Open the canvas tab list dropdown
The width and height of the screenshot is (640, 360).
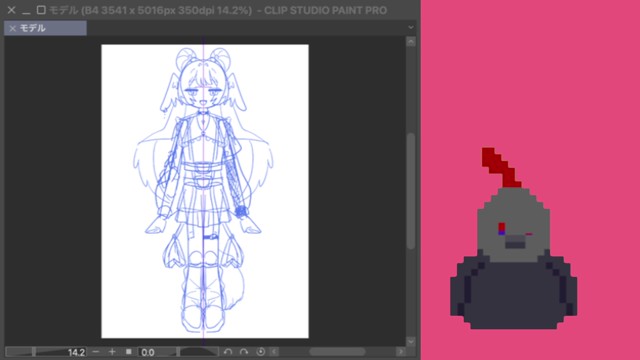coord(411,27)
